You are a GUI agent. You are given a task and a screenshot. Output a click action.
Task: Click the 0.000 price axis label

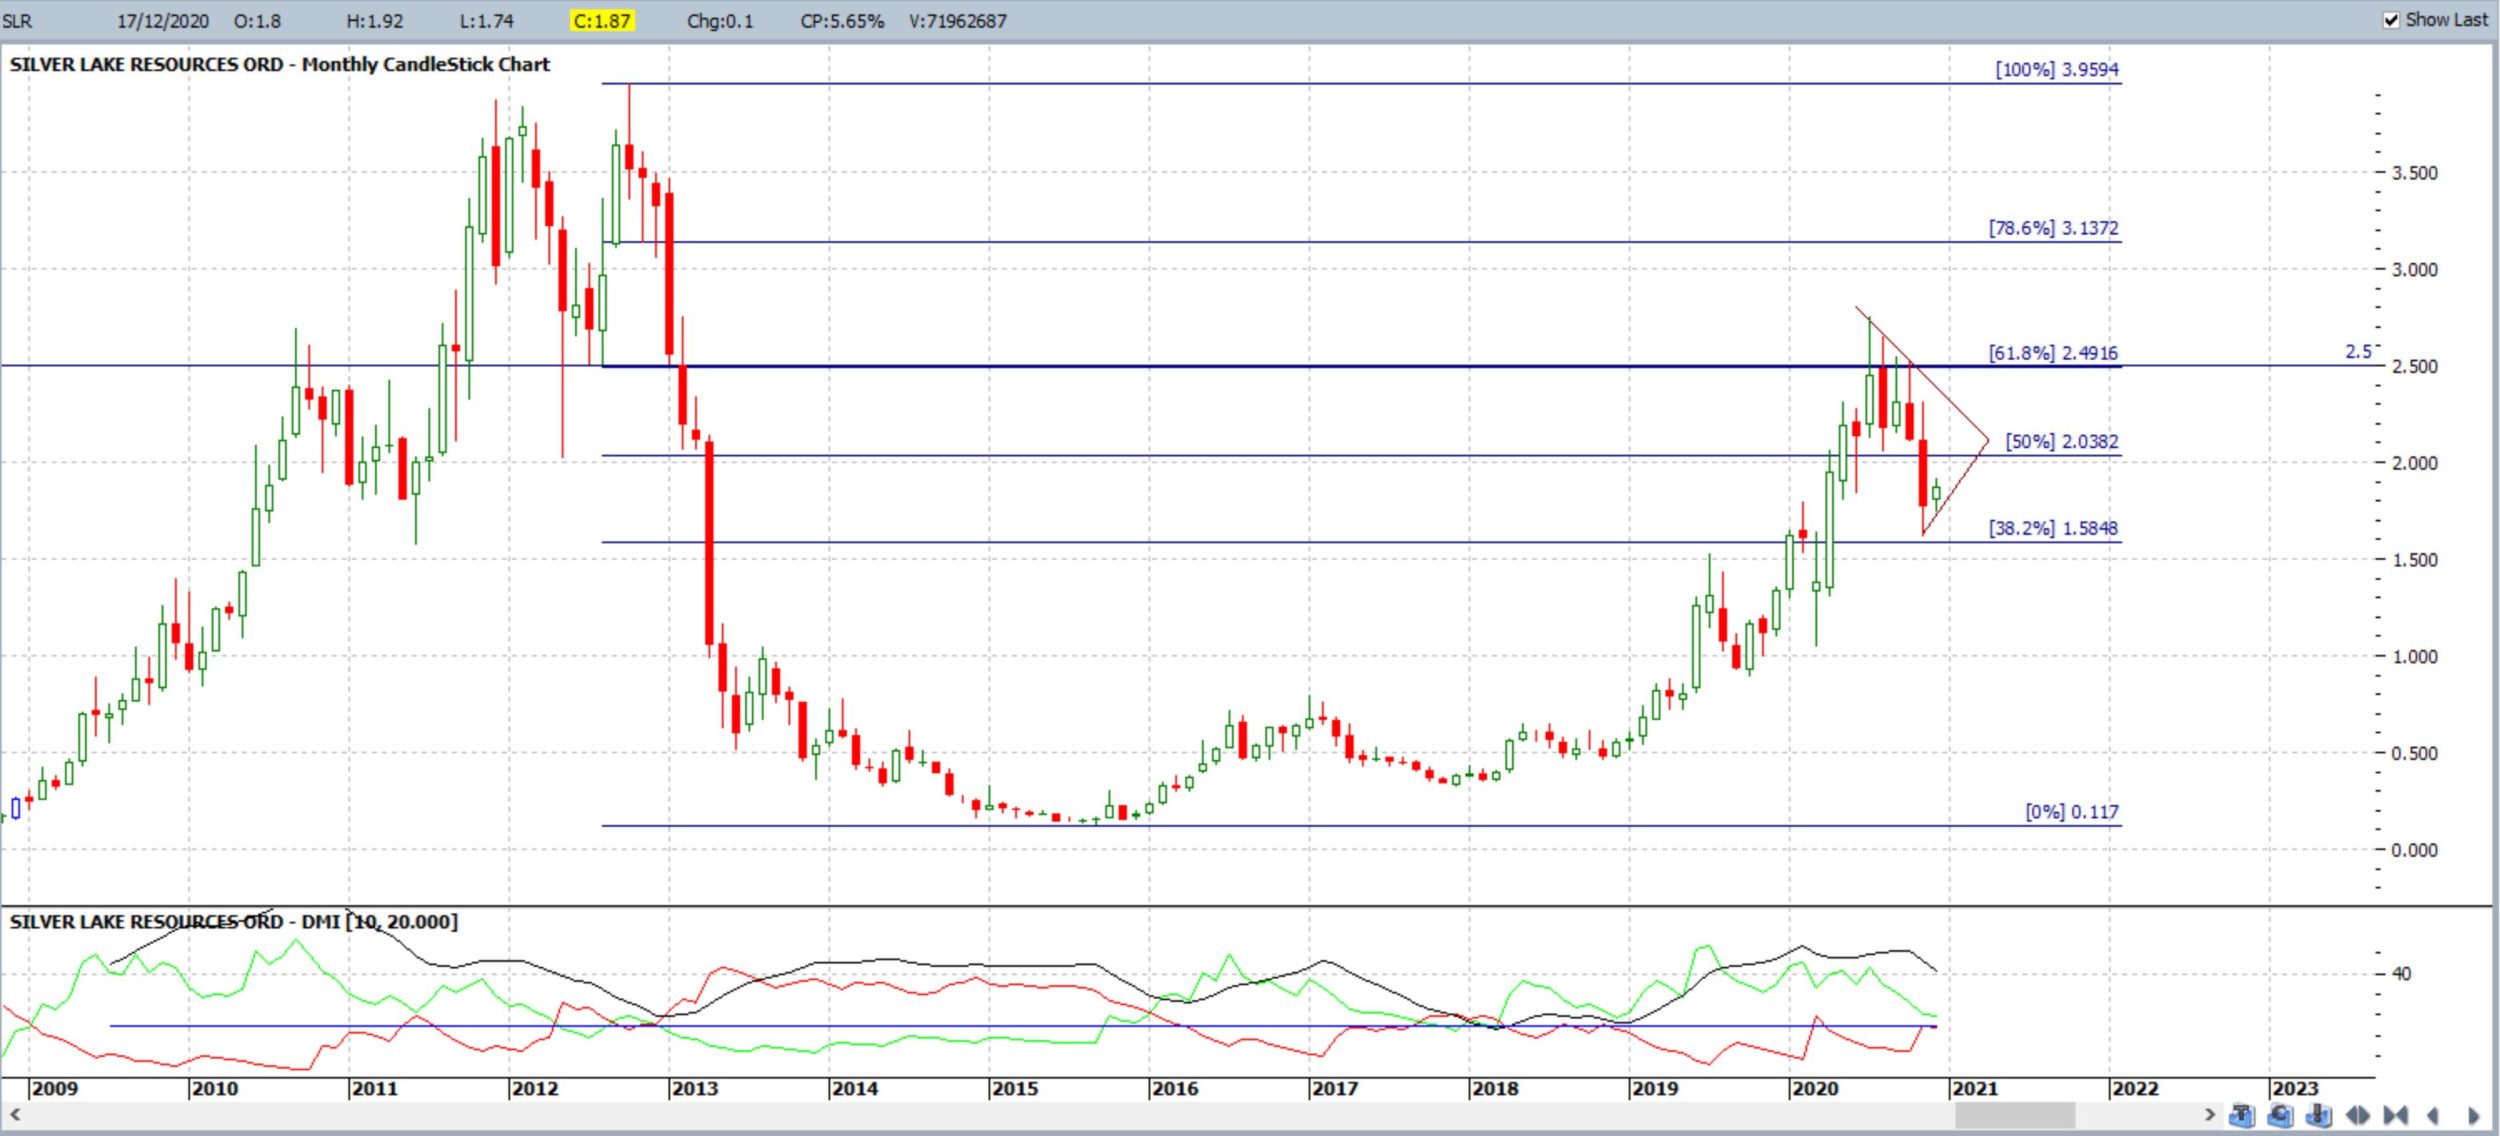click(x=2414, y=850)
